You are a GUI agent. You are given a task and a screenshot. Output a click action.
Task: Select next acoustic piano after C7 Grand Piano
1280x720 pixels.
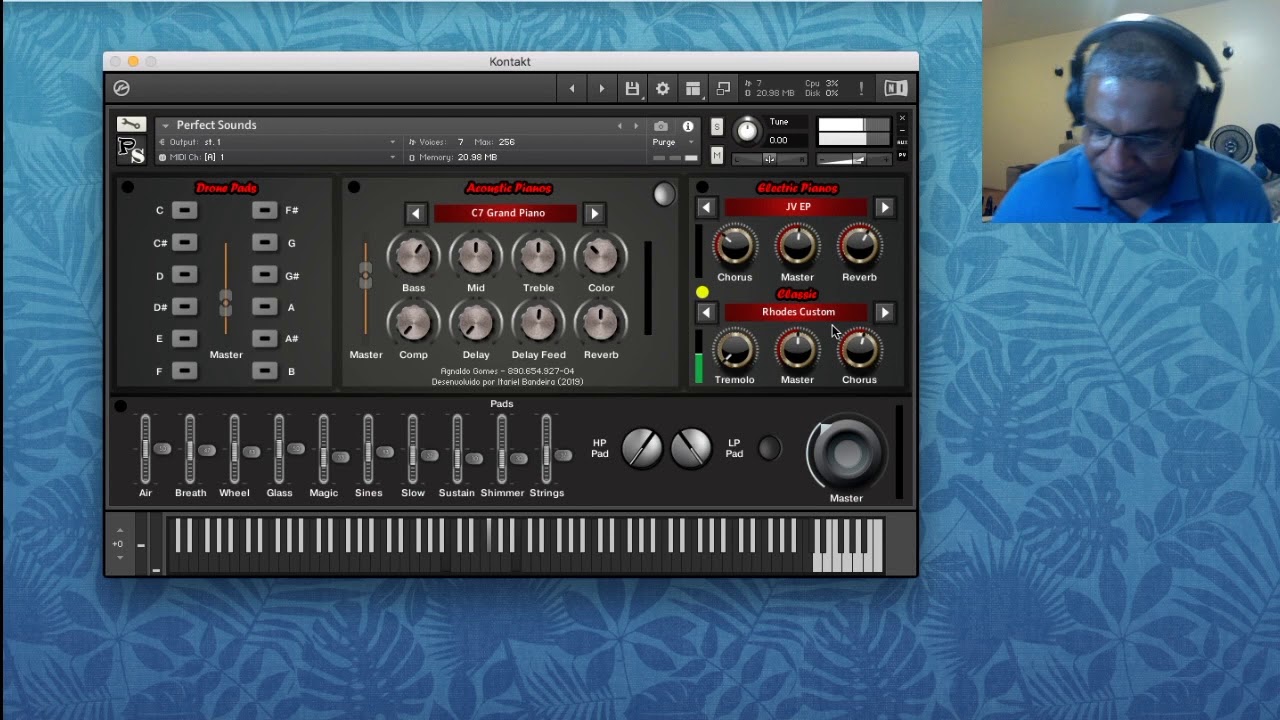594,213
